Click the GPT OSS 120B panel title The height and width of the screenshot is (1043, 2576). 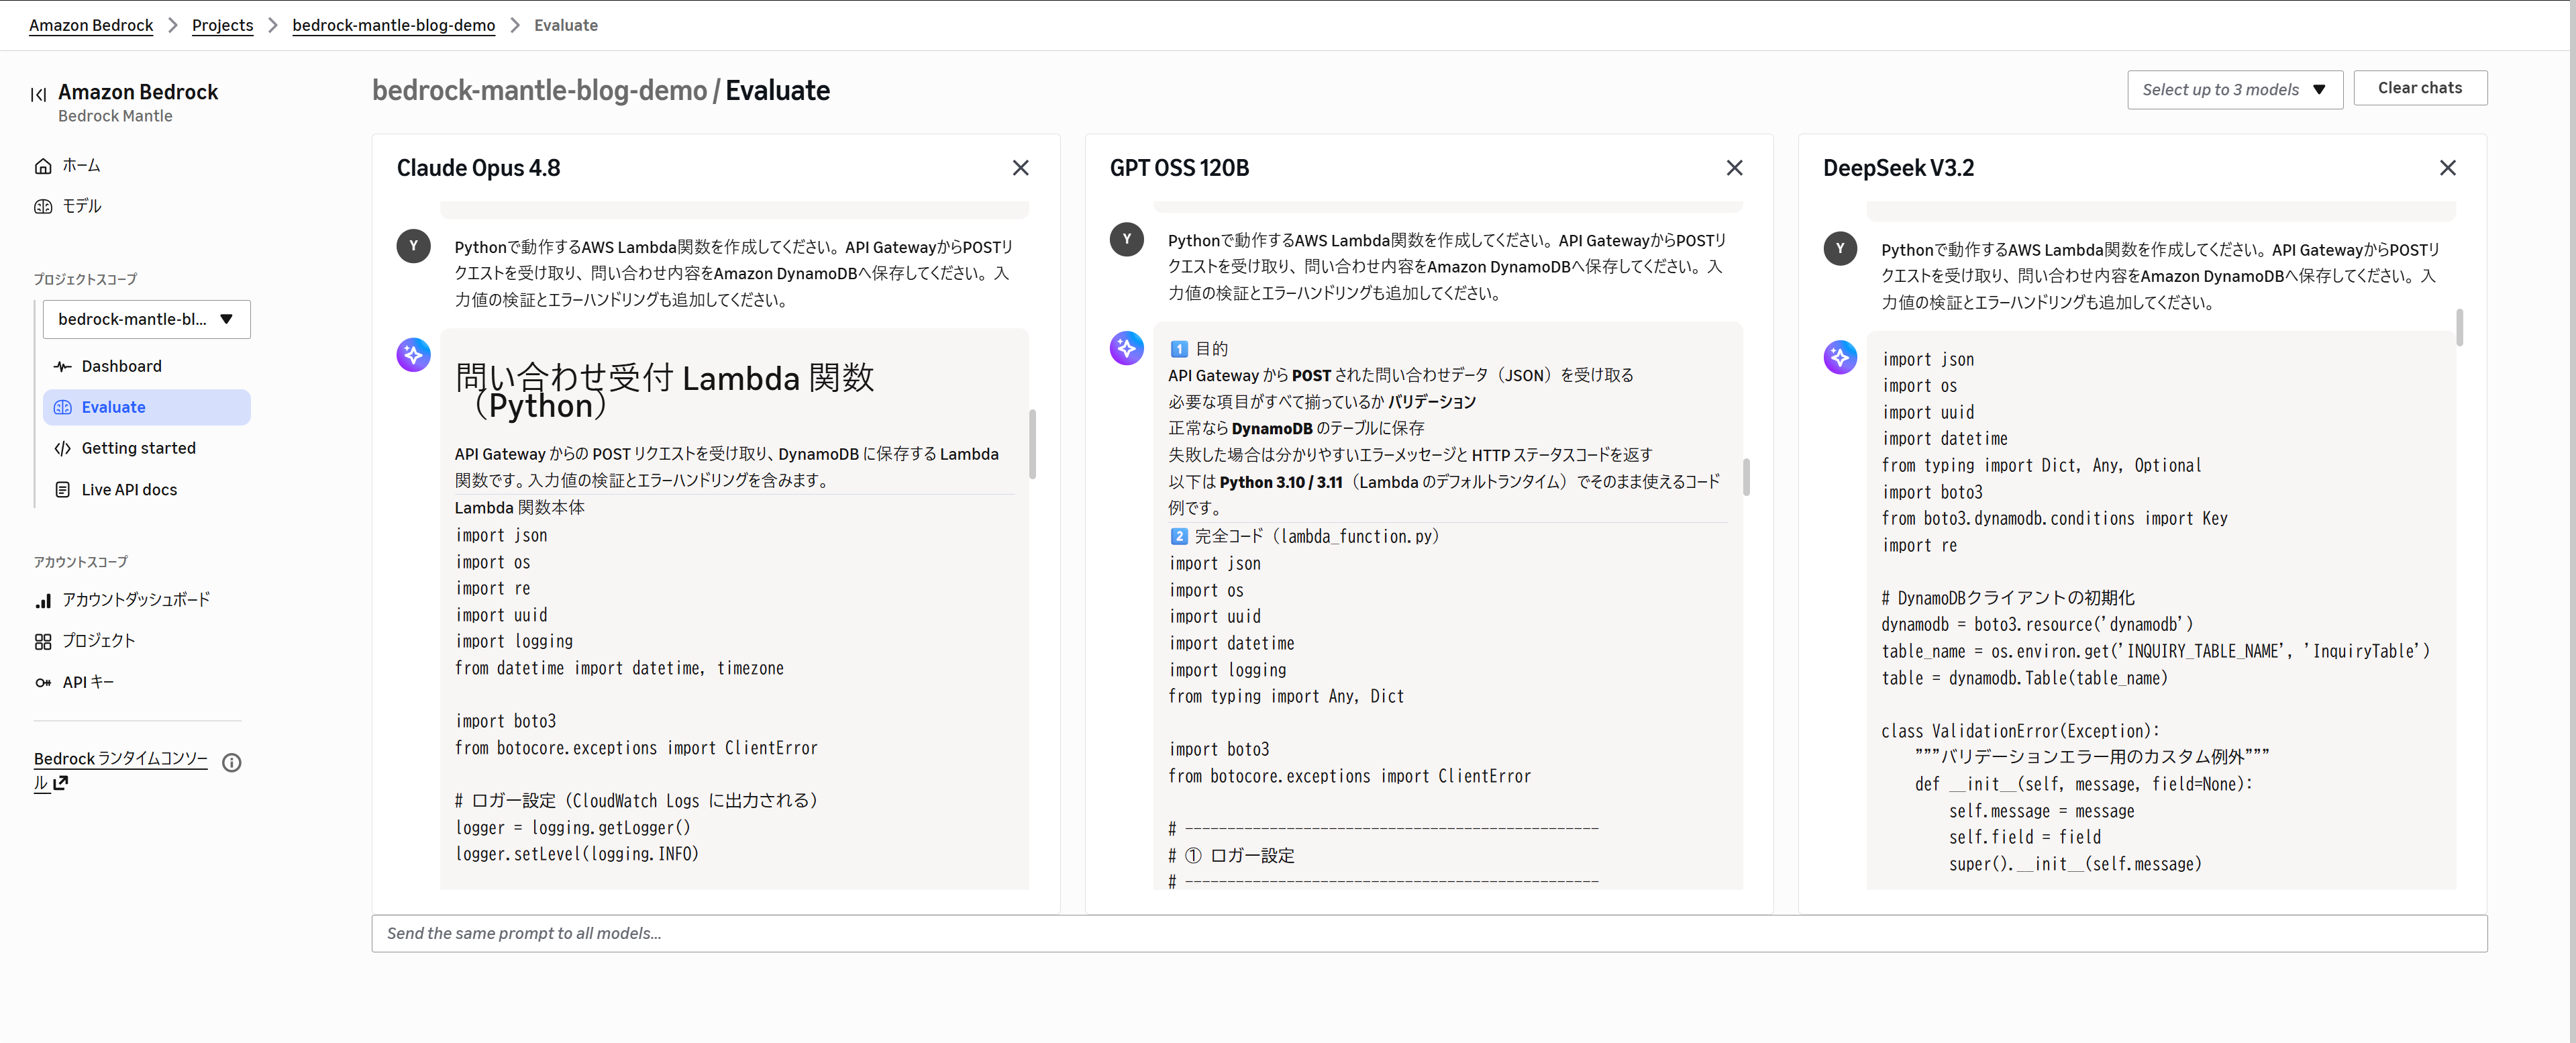(x=1179, y=168)
